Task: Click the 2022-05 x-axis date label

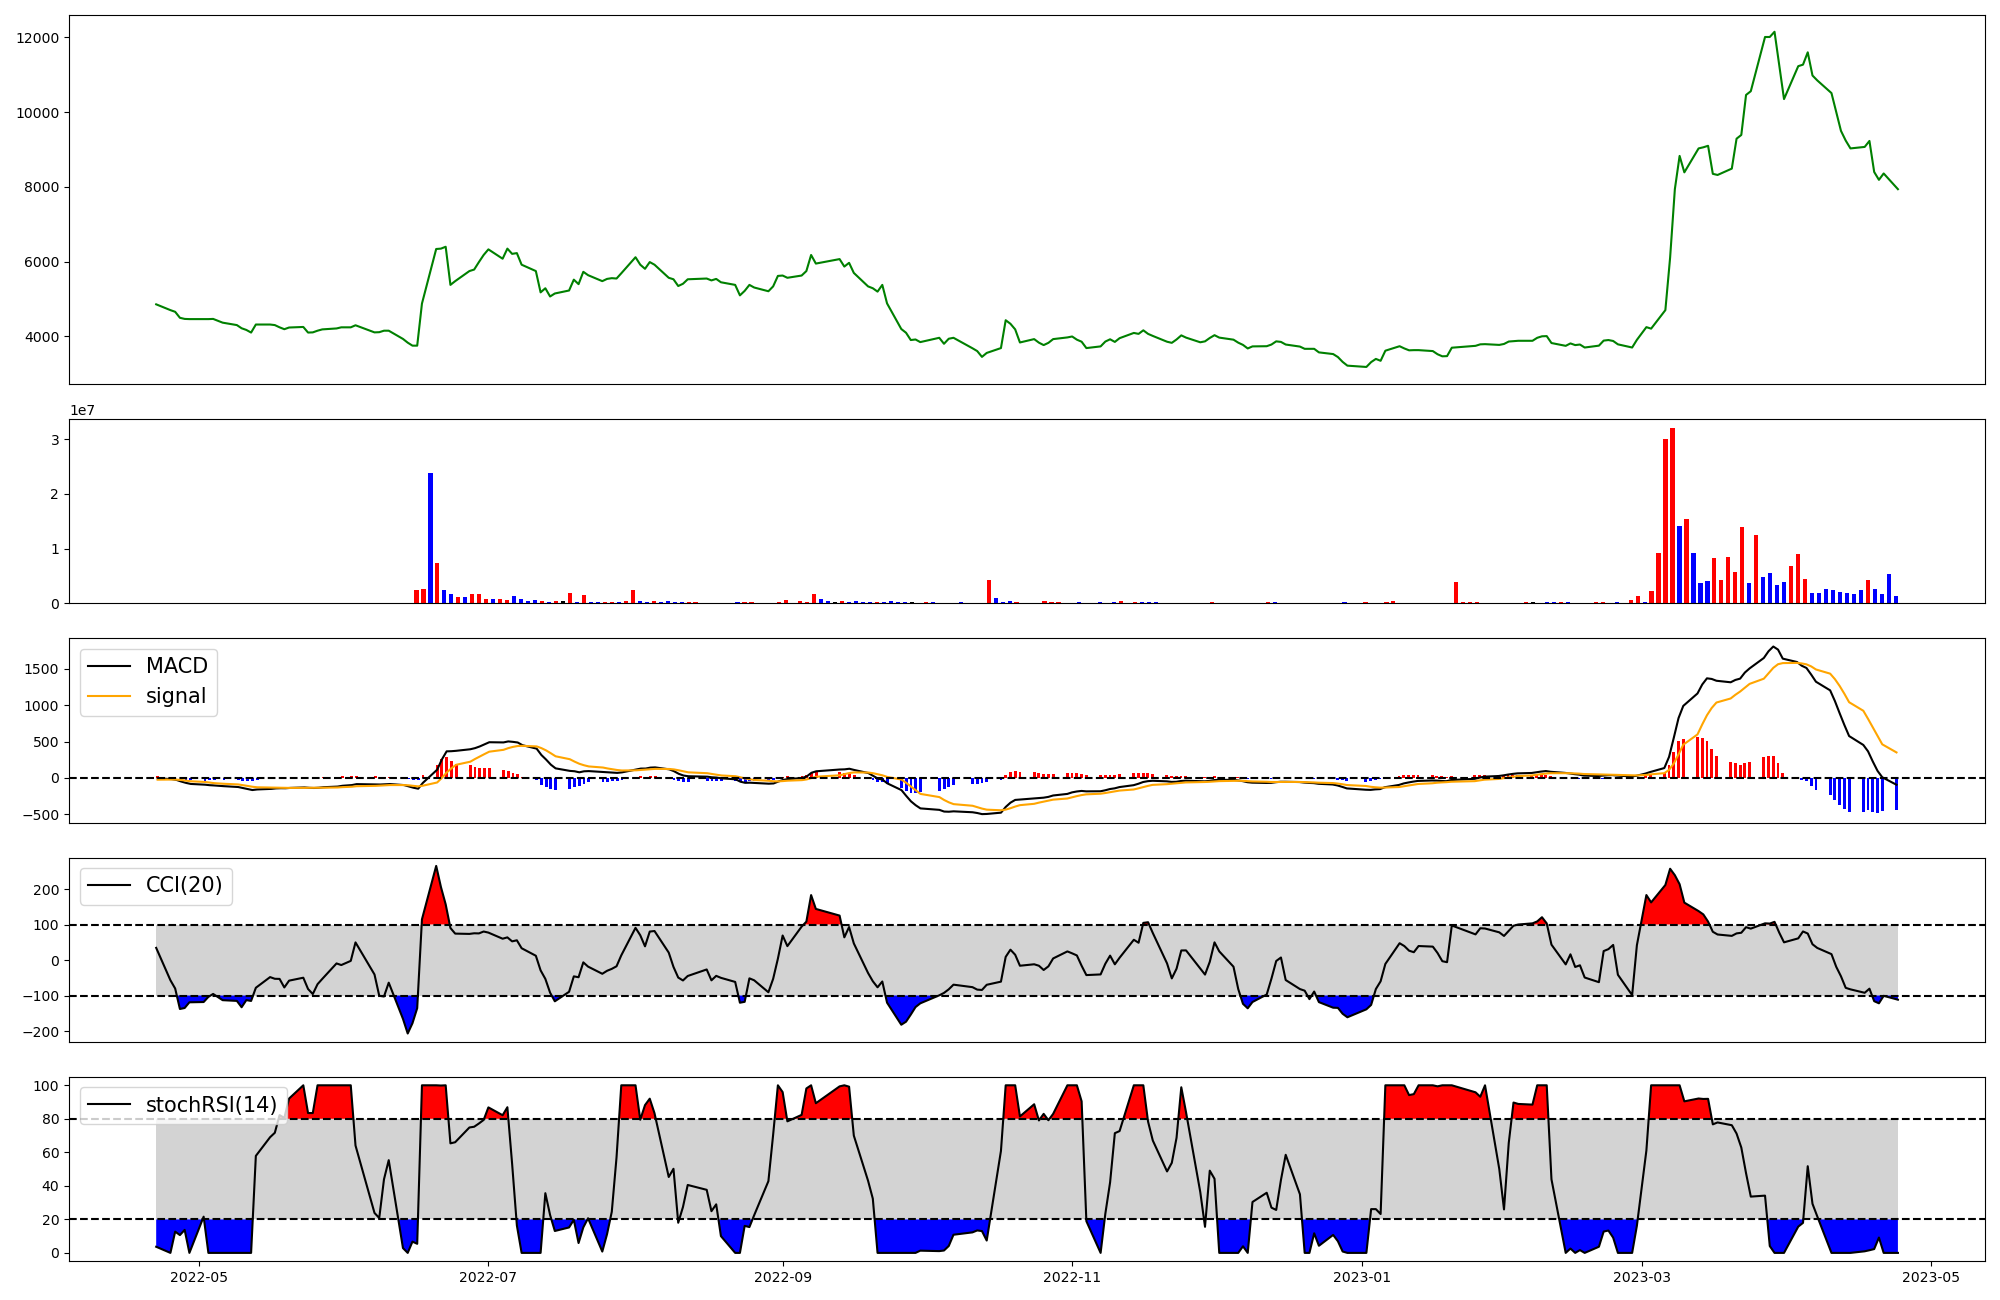Action: [x=199, y=1277]
